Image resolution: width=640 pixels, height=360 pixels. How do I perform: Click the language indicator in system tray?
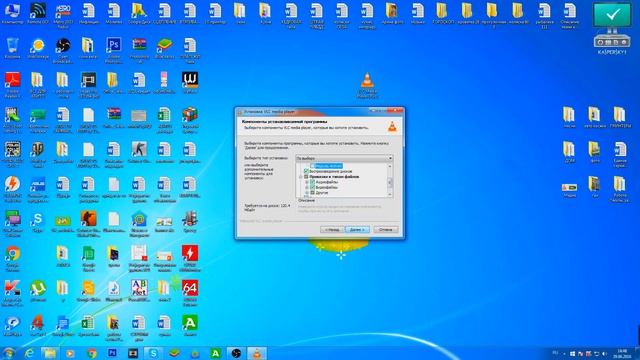tap(555, 353)
